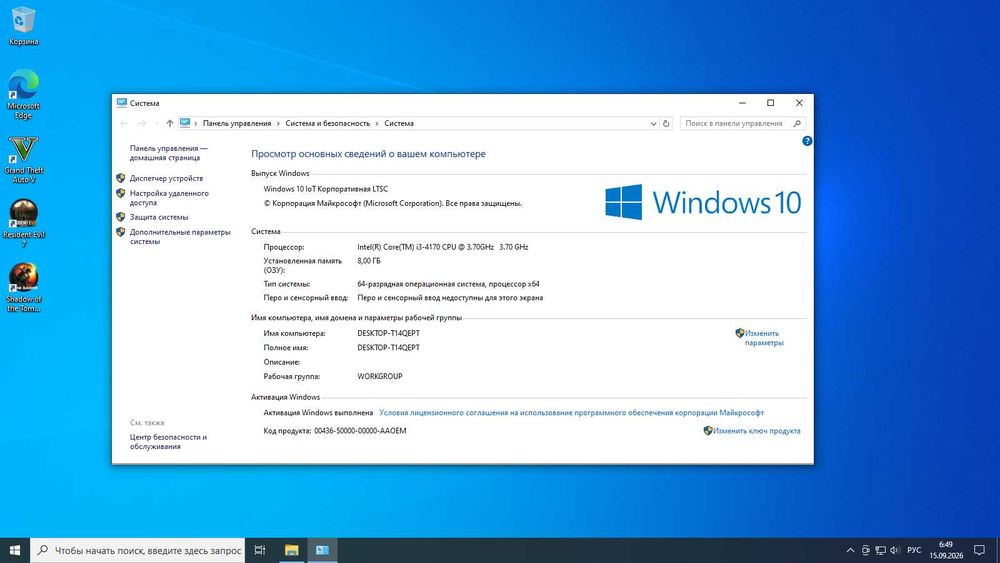Open Help with the blue question mark icon
This screenshot has height=563, width=1000.
pos(807,141)
